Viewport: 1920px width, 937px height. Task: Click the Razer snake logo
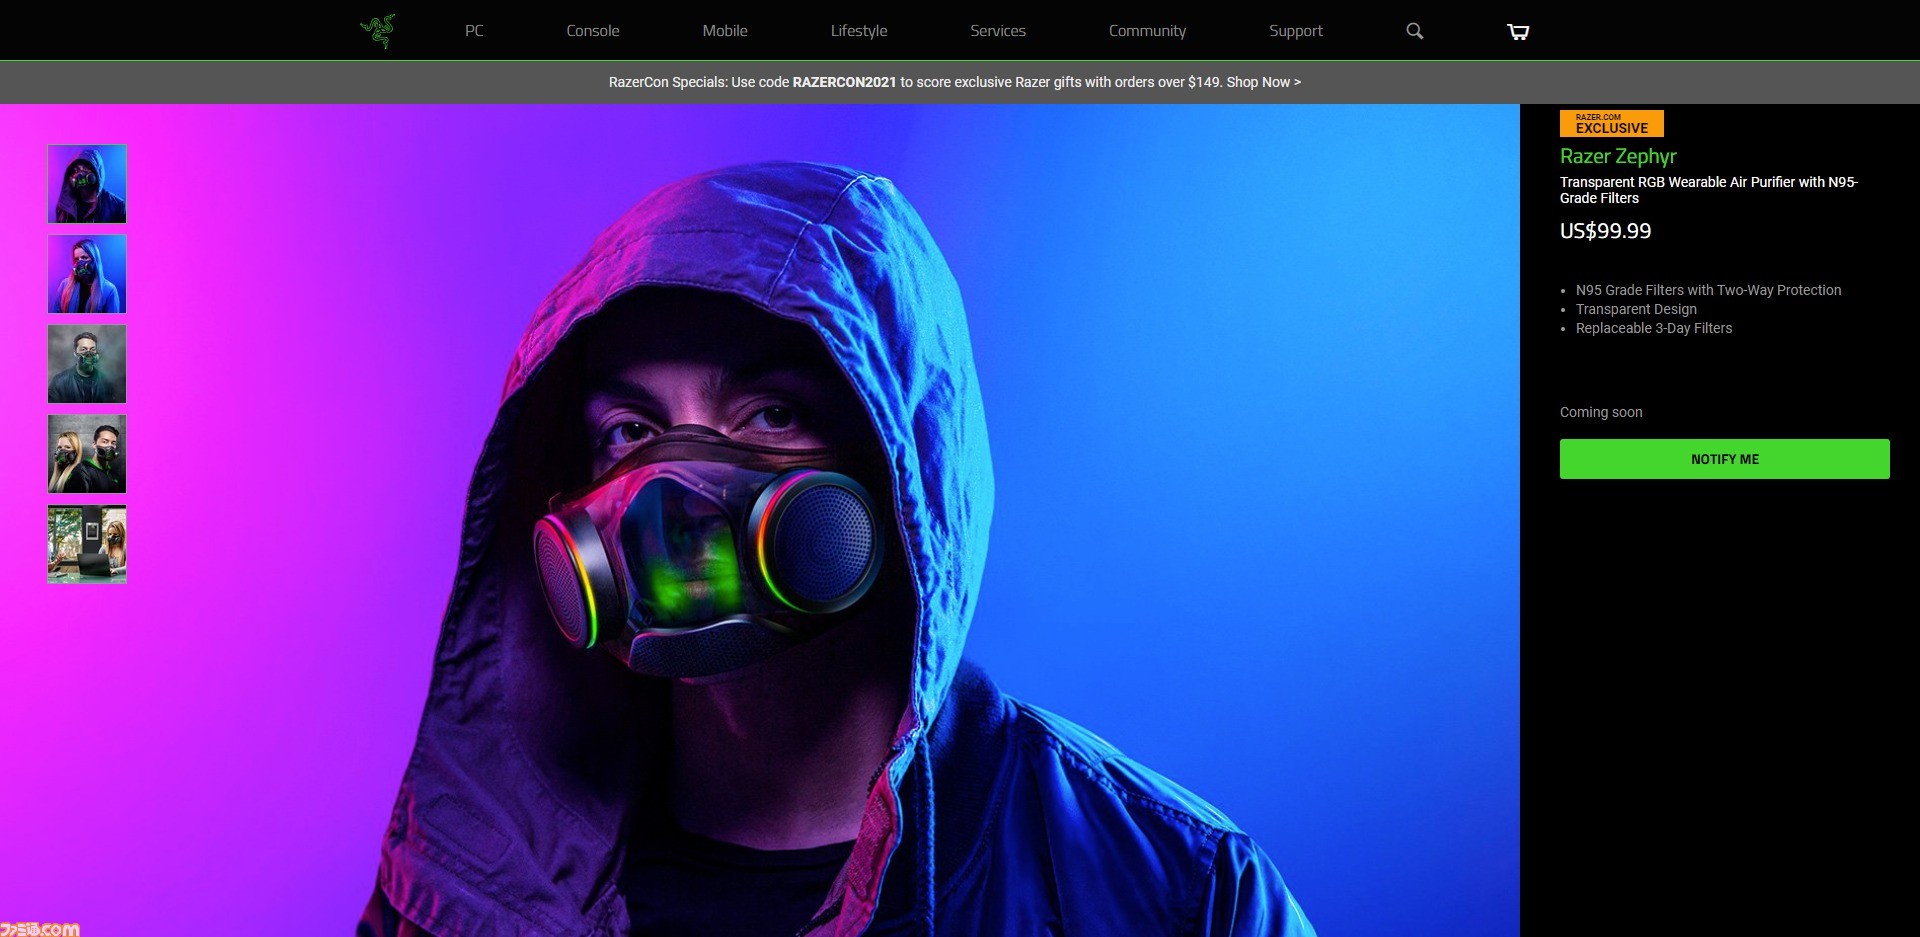click(378, 31)
